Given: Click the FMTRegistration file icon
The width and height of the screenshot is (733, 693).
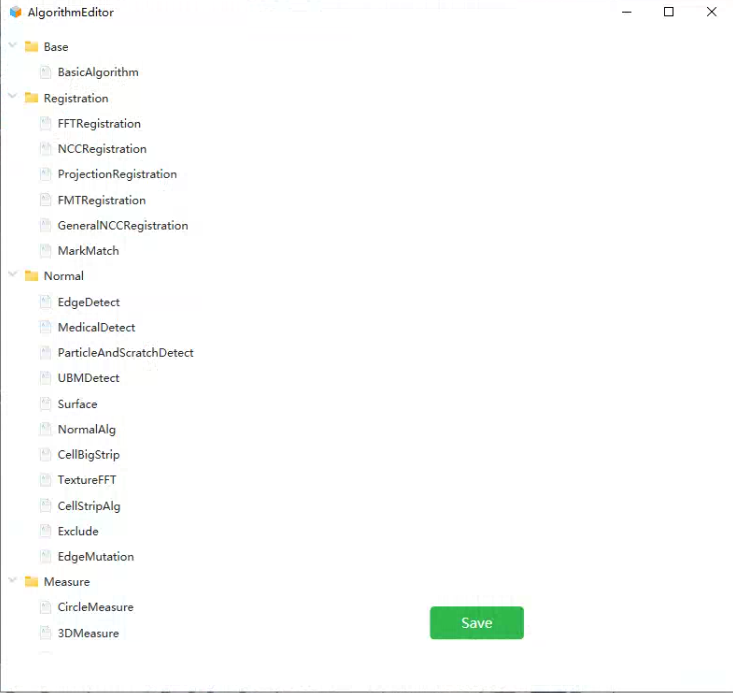Looking at the screenshot, I should click(x=45, y=200).
